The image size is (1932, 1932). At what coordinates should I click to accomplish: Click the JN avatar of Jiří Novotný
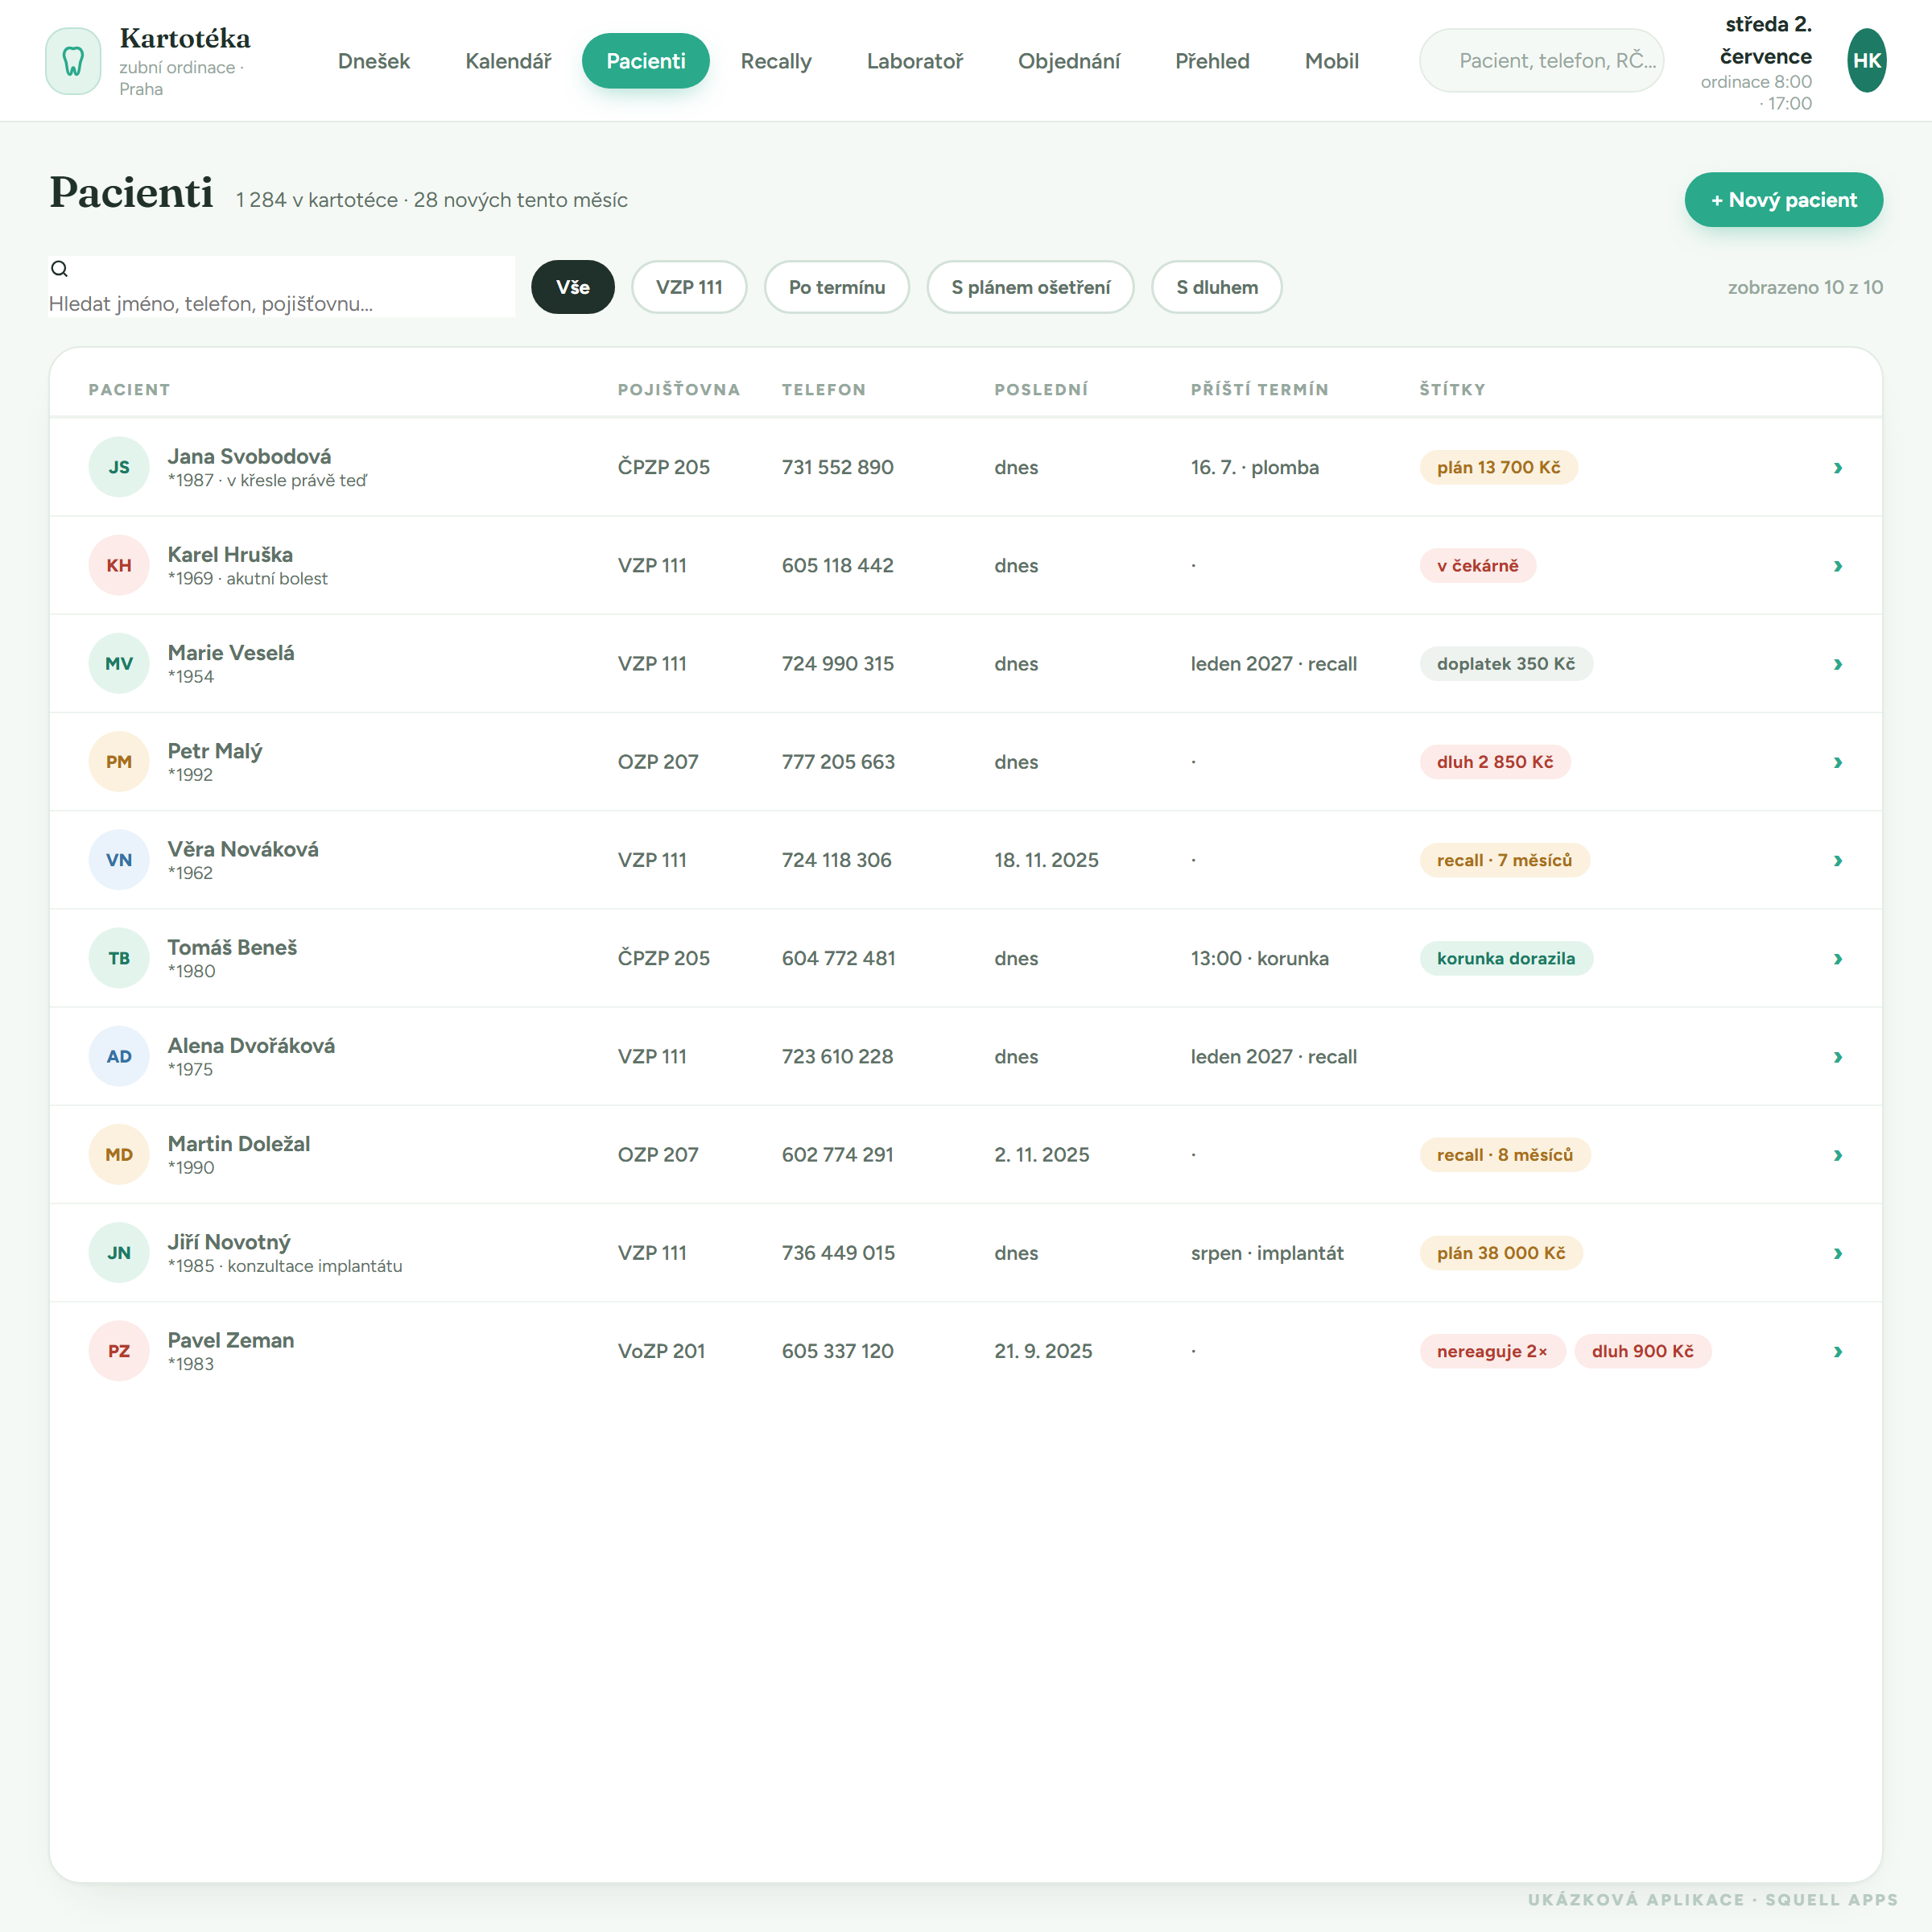[119, 1253]
